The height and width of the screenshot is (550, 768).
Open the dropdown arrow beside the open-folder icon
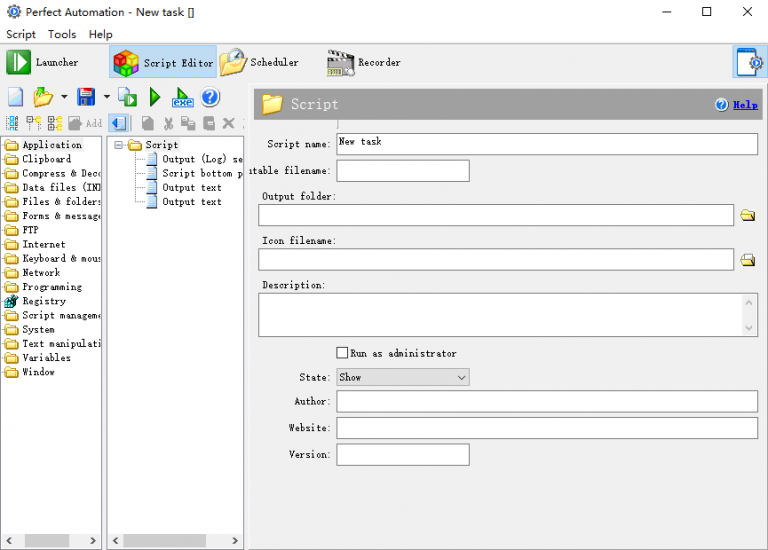pyautogui.click(x=64, y=97)
